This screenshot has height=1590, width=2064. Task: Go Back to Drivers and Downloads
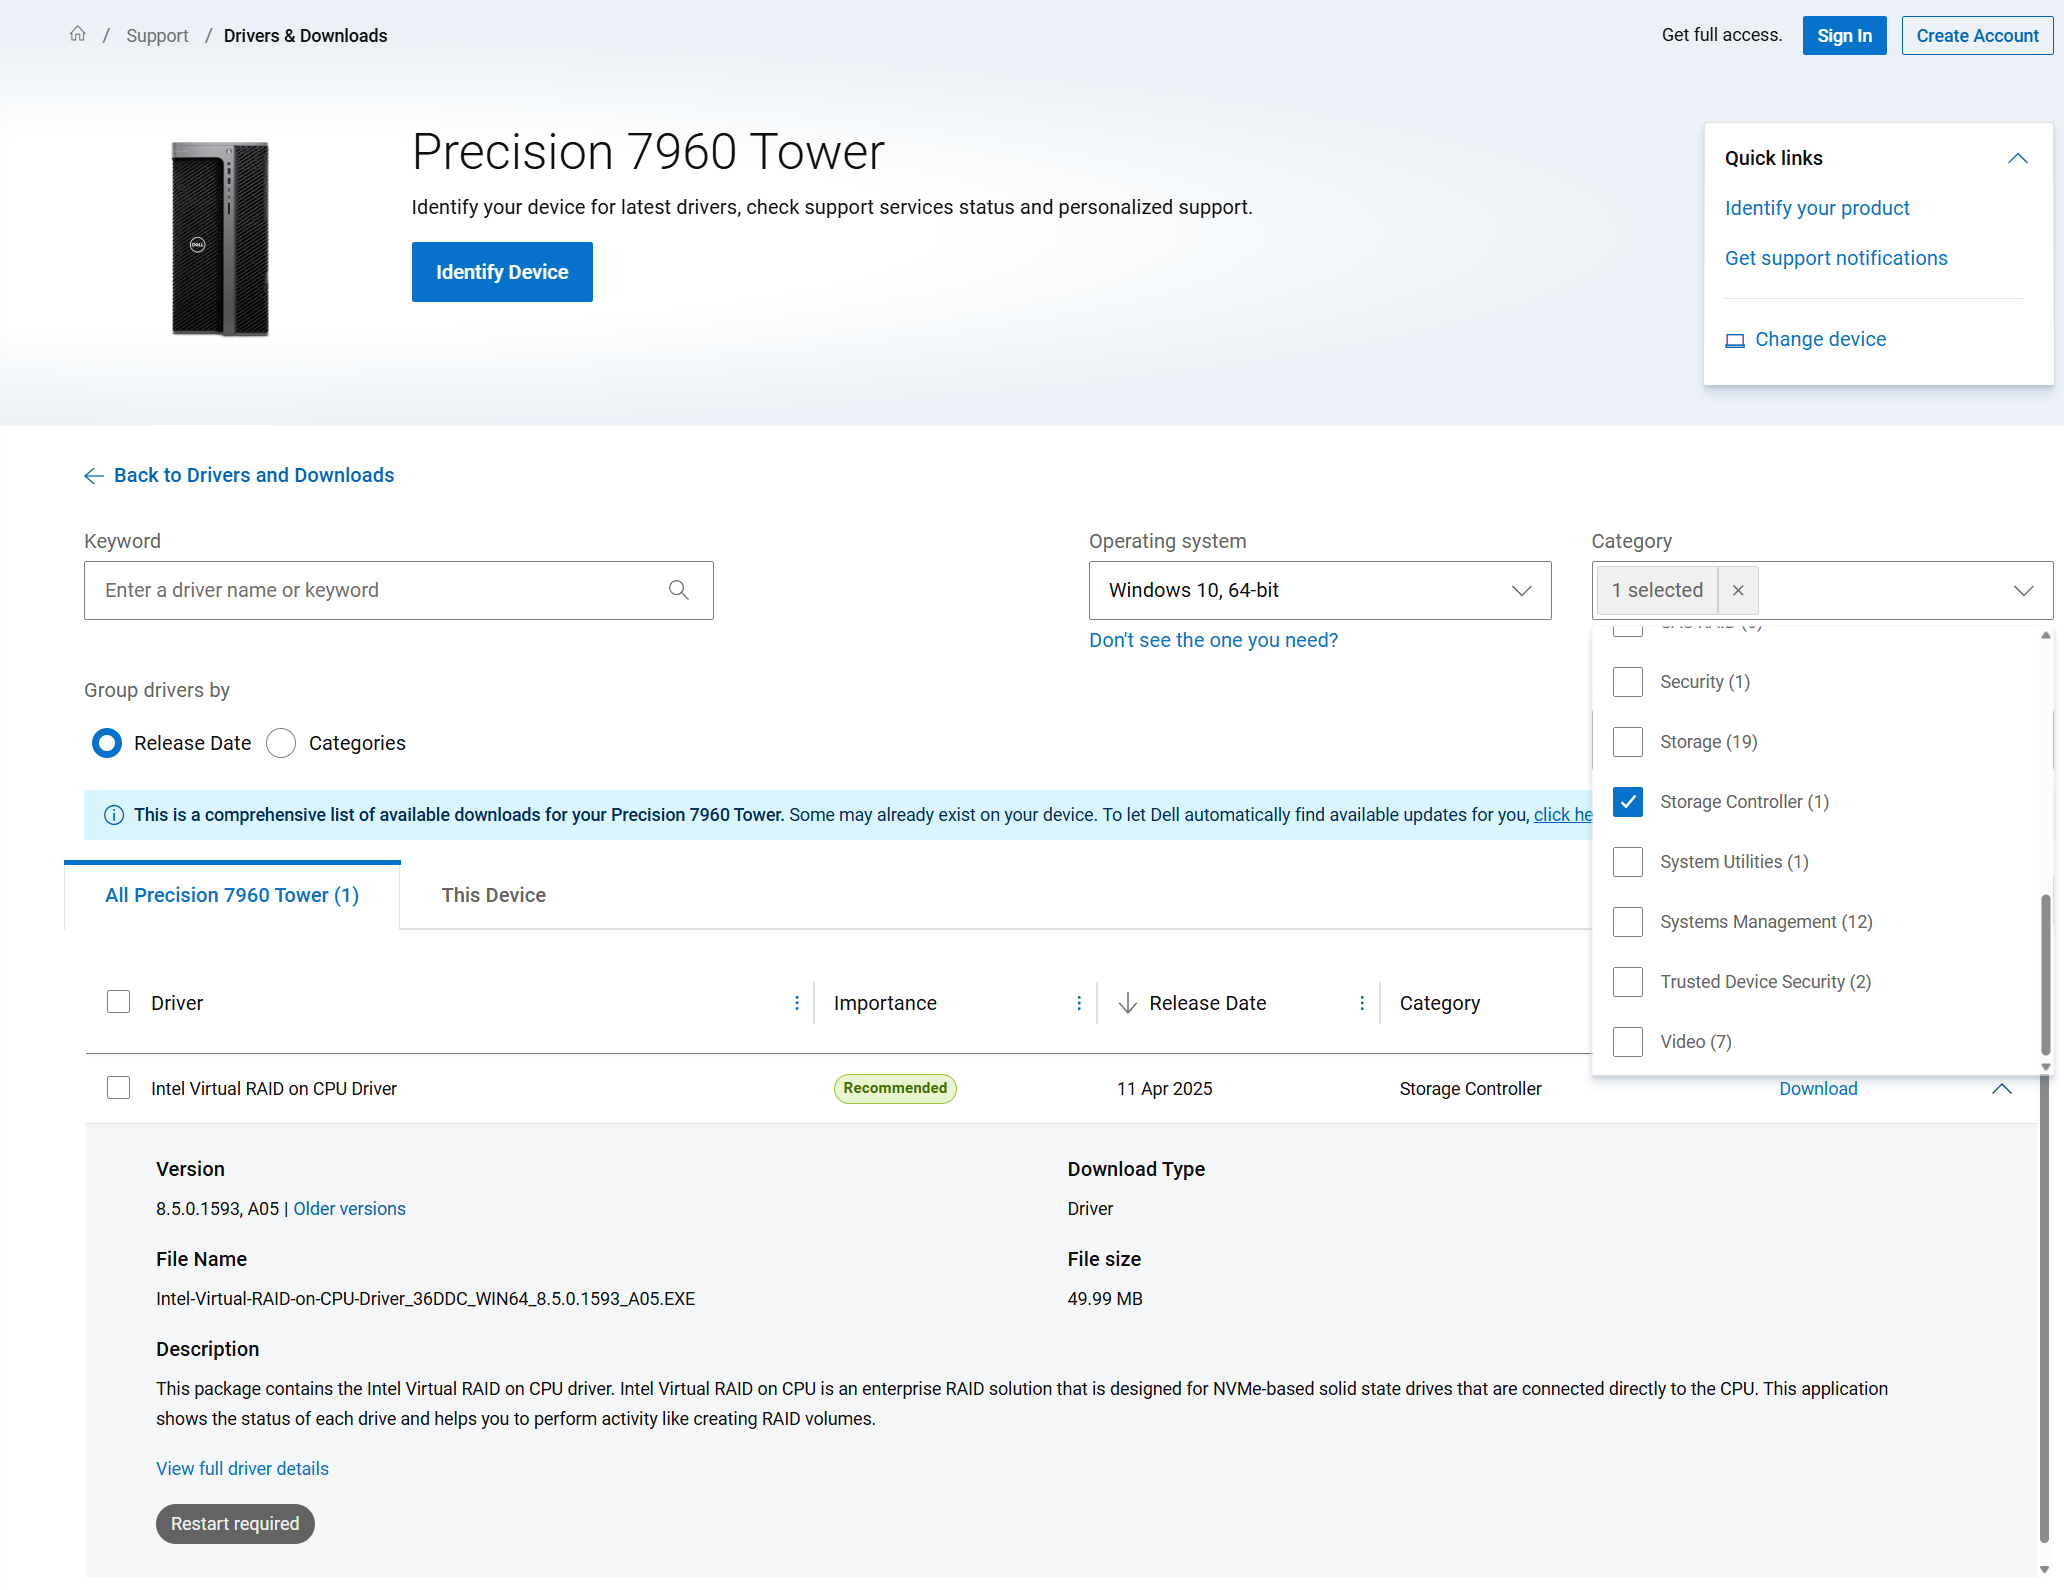(254, 475)
